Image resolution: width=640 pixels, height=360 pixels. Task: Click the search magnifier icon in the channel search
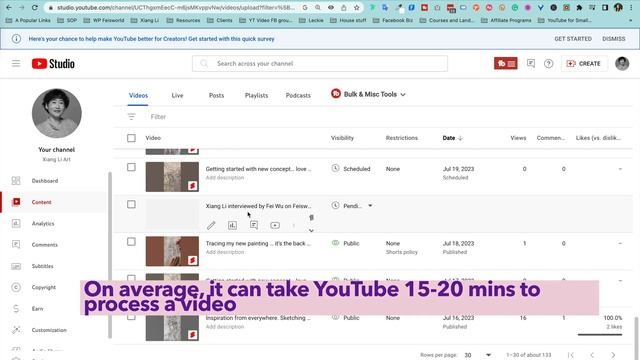(x=204, y=64)
